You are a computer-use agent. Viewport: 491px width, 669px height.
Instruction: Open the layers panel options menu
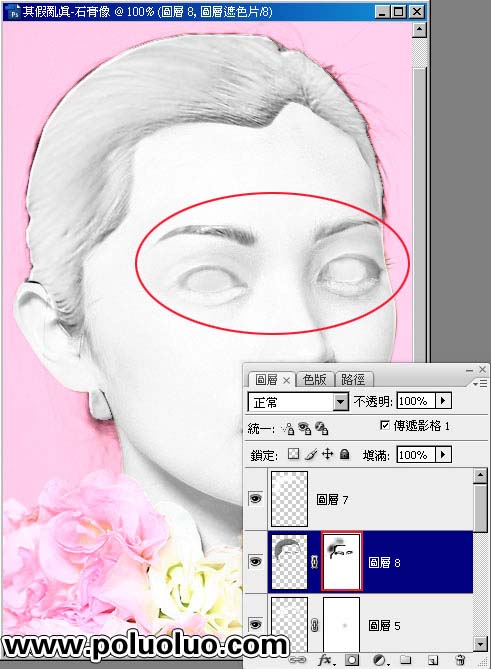point(481,383)
